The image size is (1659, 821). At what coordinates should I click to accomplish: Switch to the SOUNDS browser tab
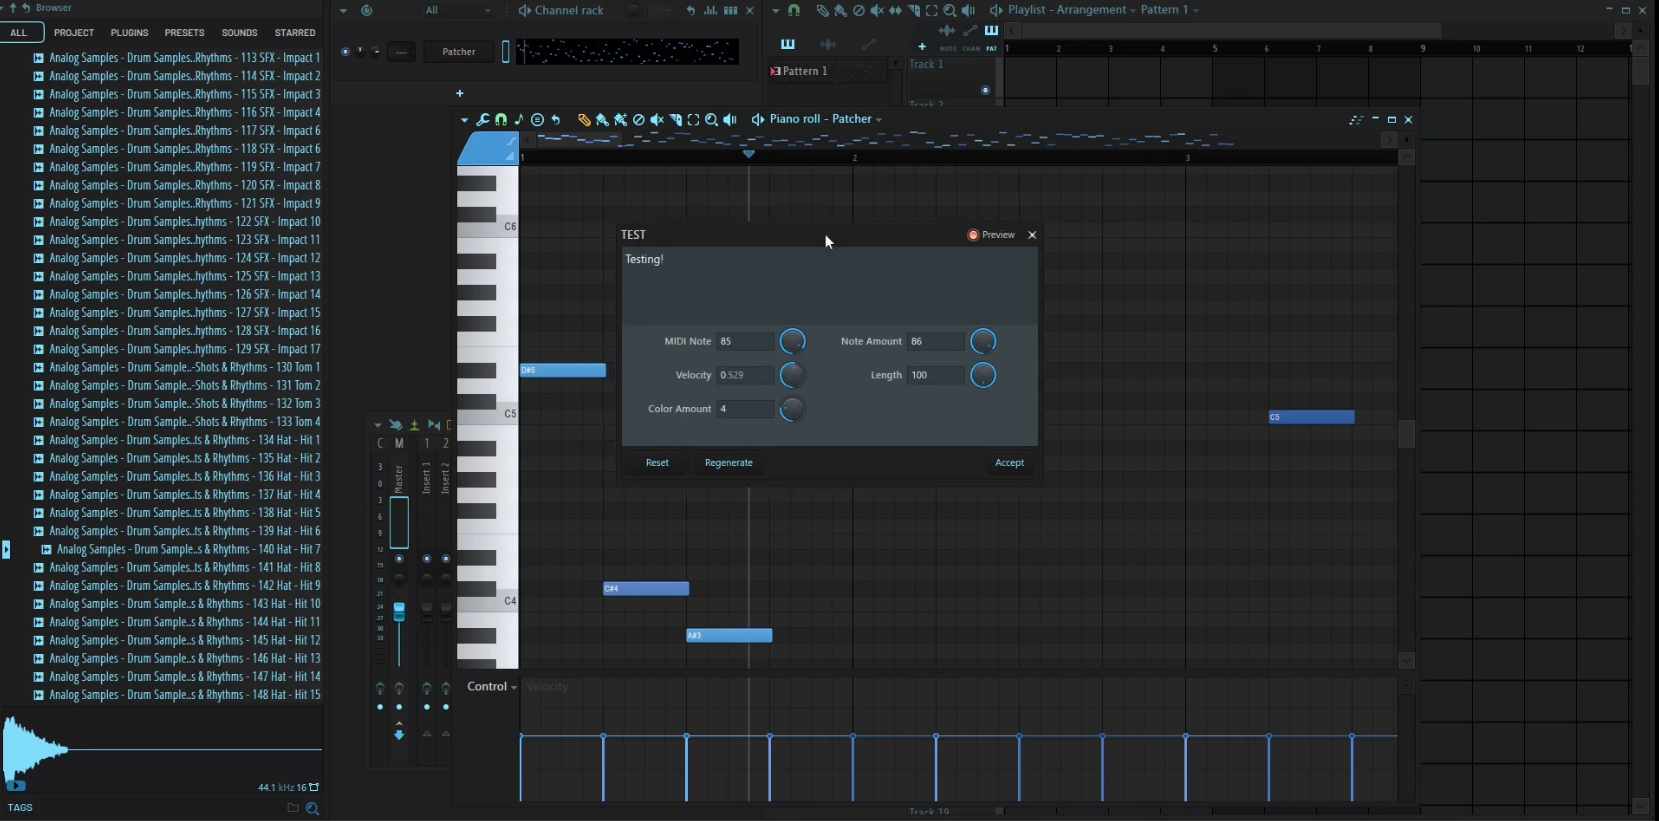(239, 33)
